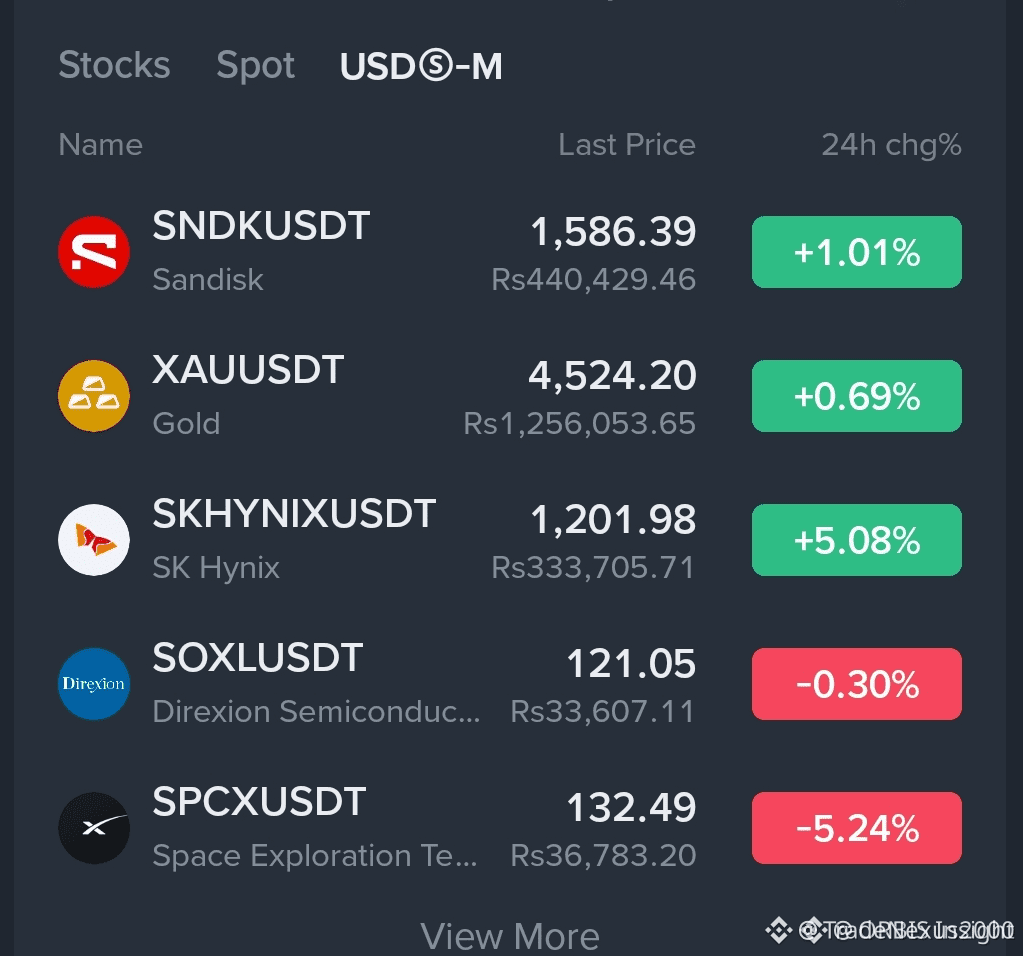This screenshot has height=956, width=1023.
Task: Tap the +5.08% change badge
Action: tap(857, 540)
